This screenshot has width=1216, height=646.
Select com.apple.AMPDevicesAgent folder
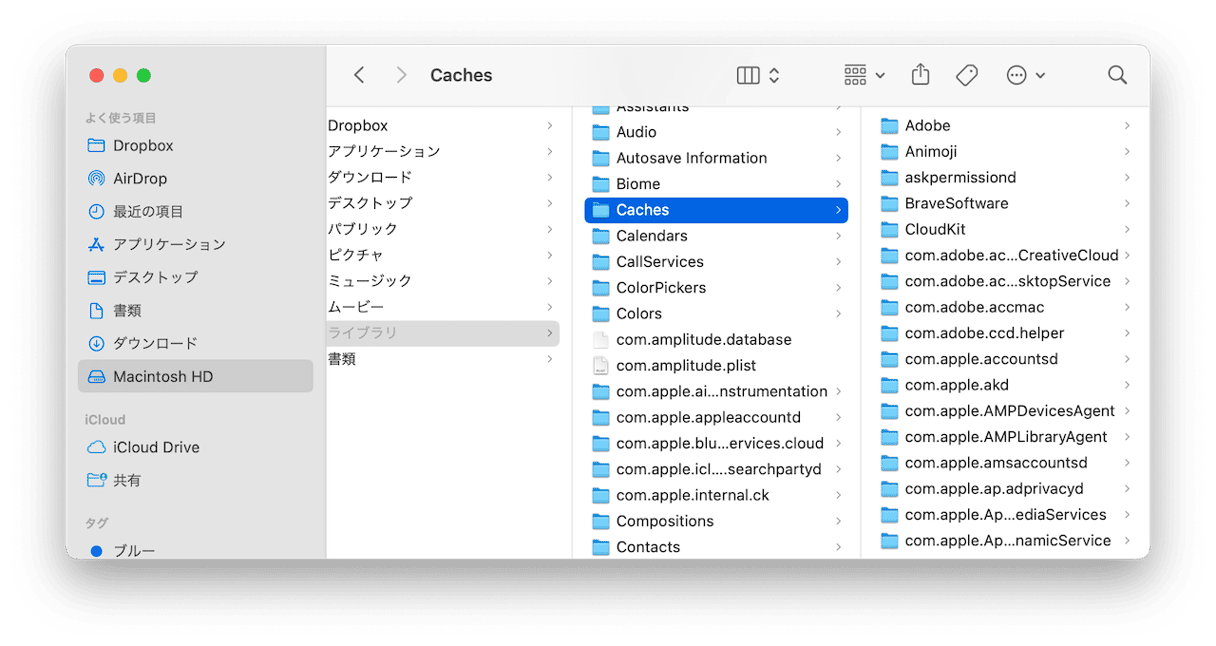coord(1005,411)
